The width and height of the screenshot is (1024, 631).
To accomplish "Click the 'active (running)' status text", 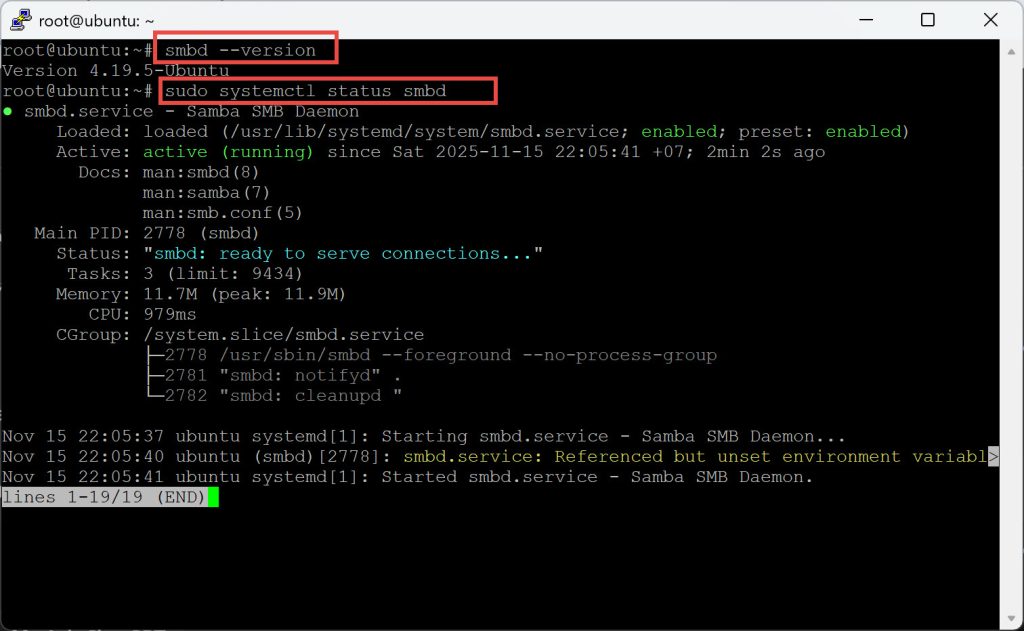I will point(228,152).
